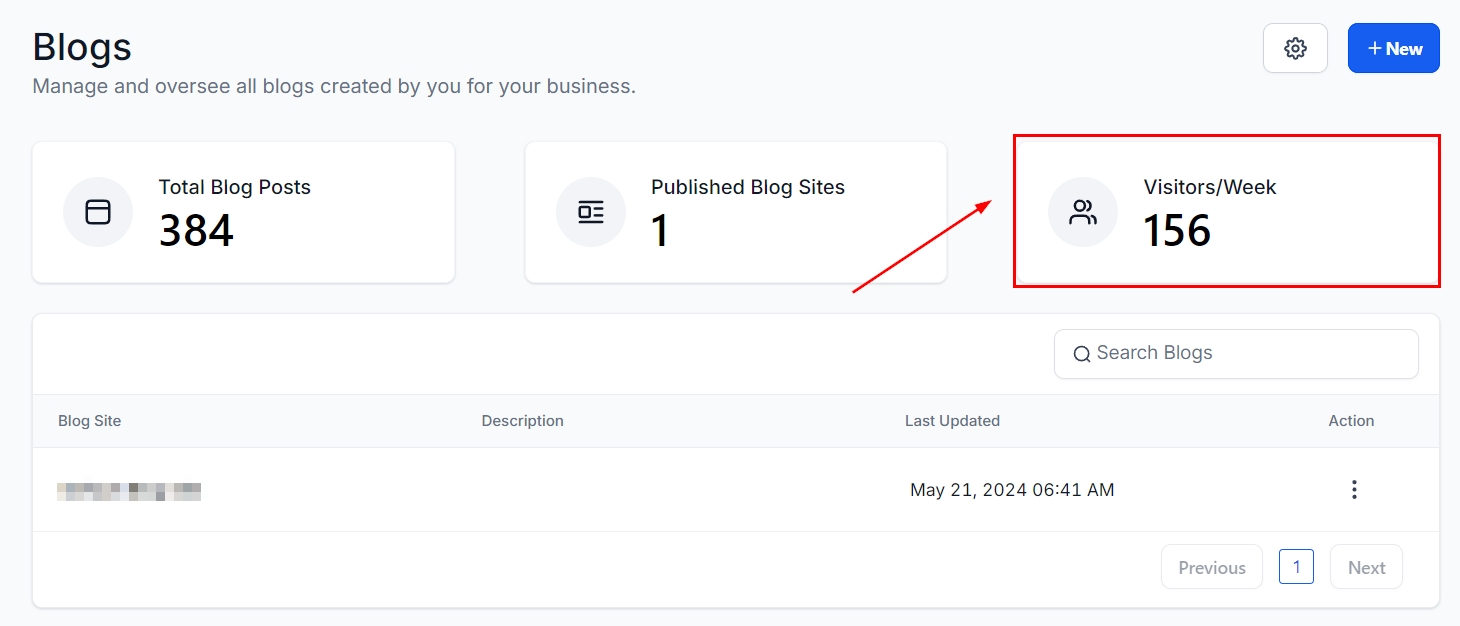Open the three-dot action menu for blog row
The width and height of the screenshot is (1460, 626).
pos(1354,490)
